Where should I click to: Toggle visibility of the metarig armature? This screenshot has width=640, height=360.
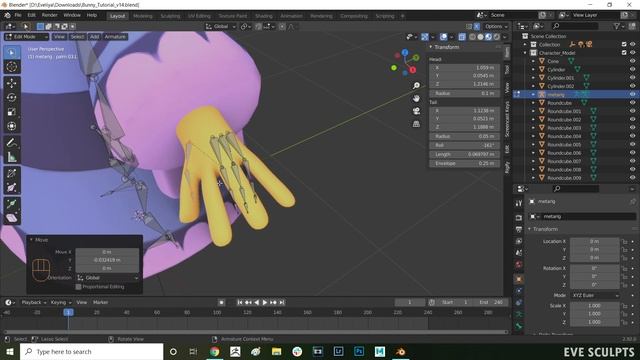632,94
